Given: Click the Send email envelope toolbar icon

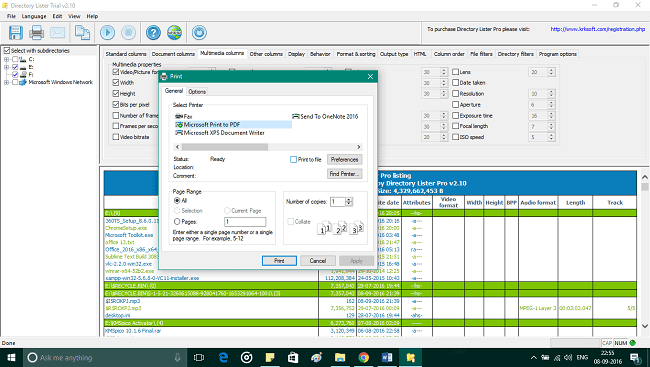Looking at the screenshot, I should point(58,32).
